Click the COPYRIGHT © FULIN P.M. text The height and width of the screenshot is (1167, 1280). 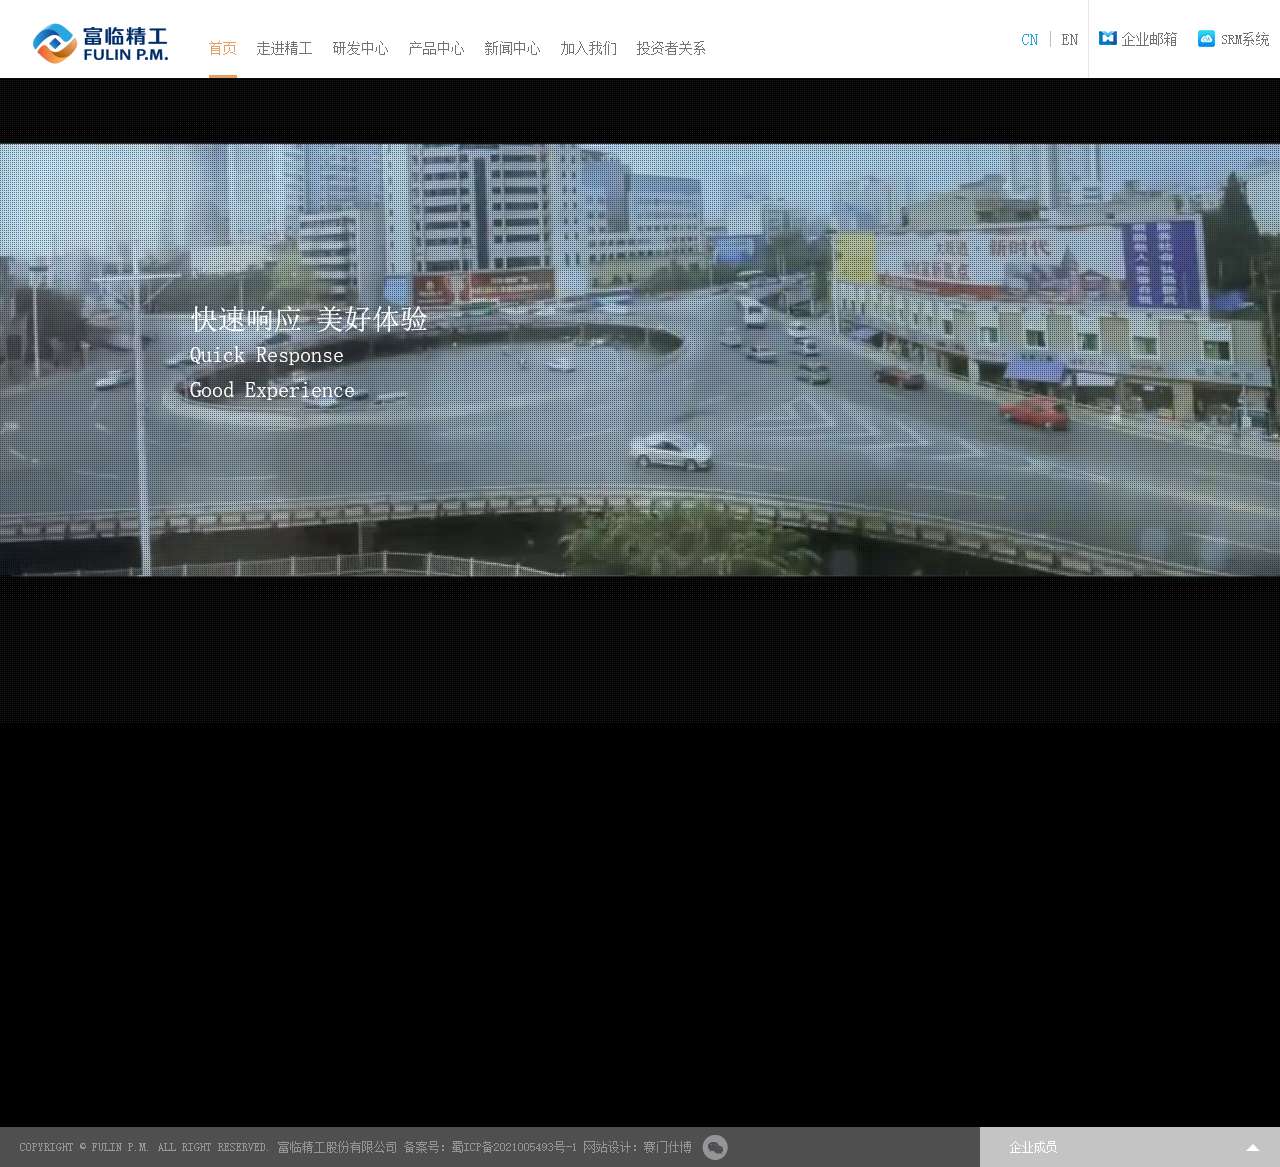(84, 1147)
